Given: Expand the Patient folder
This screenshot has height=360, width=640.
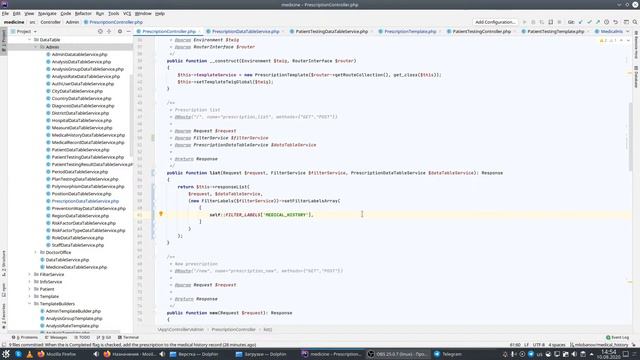Looking at the screenshot, I should [x=30, y=289].
